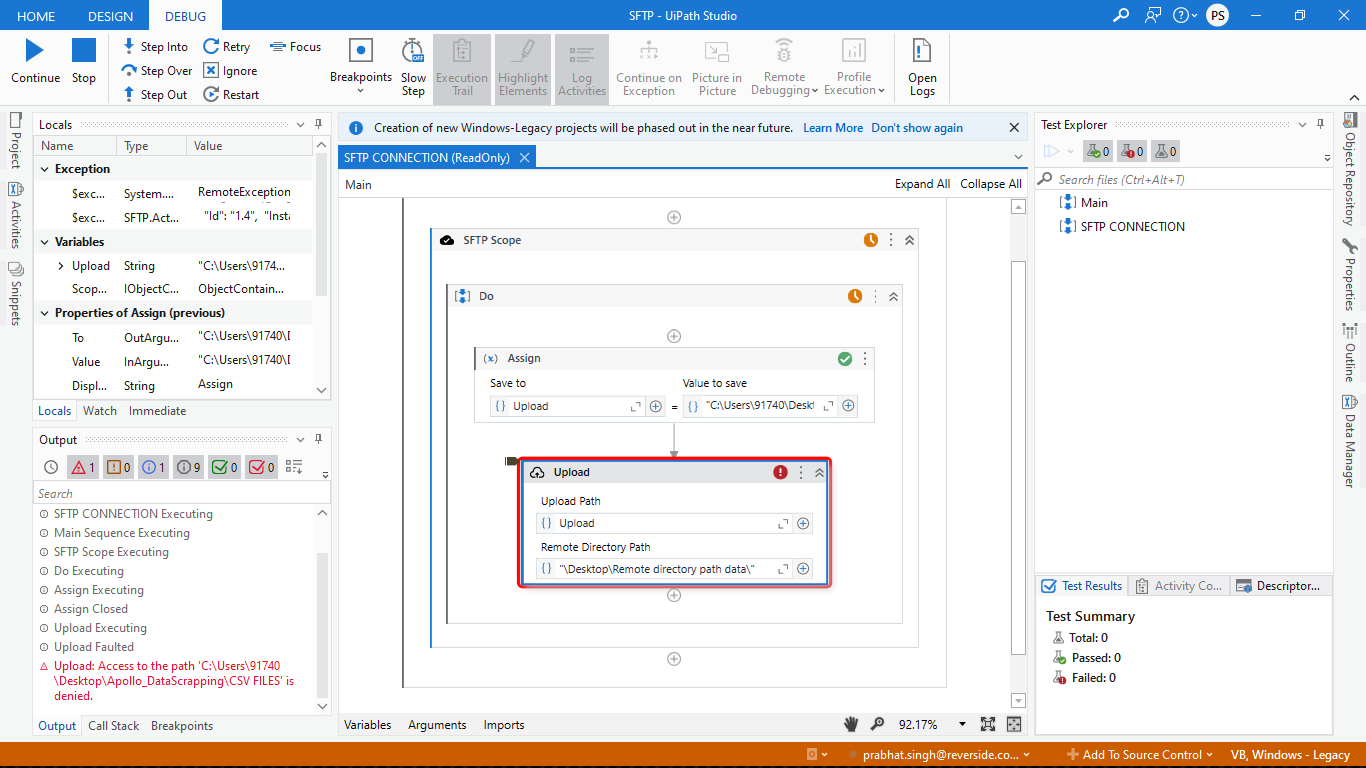Image resolution: width=1366 pixels, height=768 pixels.
Task: Open the Breakpoints dropdown arrow
Action: click(360, 91)
